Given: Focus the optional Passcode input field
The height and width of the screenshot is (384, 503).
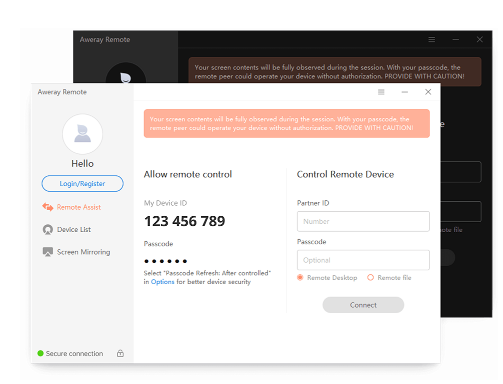Looking at the screenshot, I should click(x=363, y=260).
